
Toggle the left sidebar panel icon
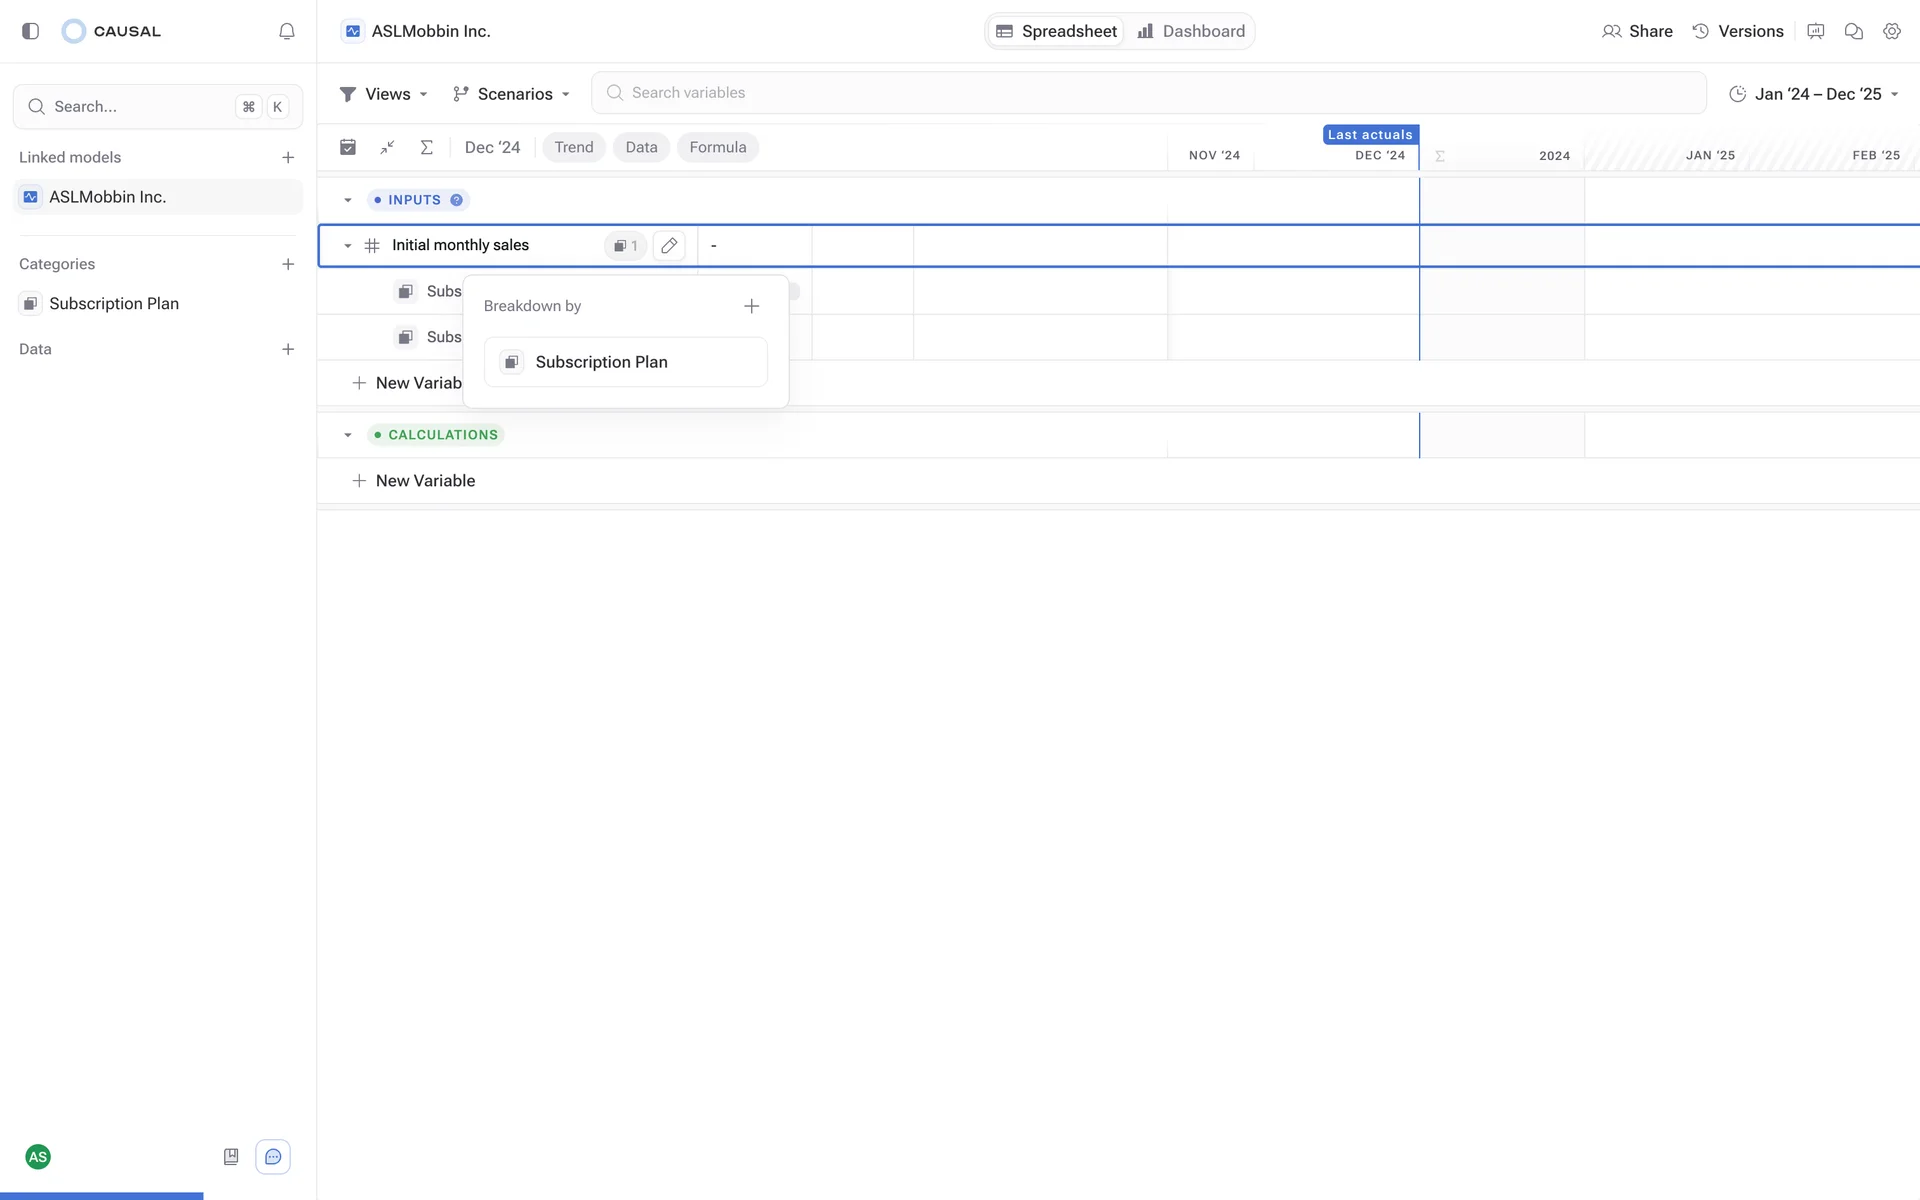tap(30, 31)
